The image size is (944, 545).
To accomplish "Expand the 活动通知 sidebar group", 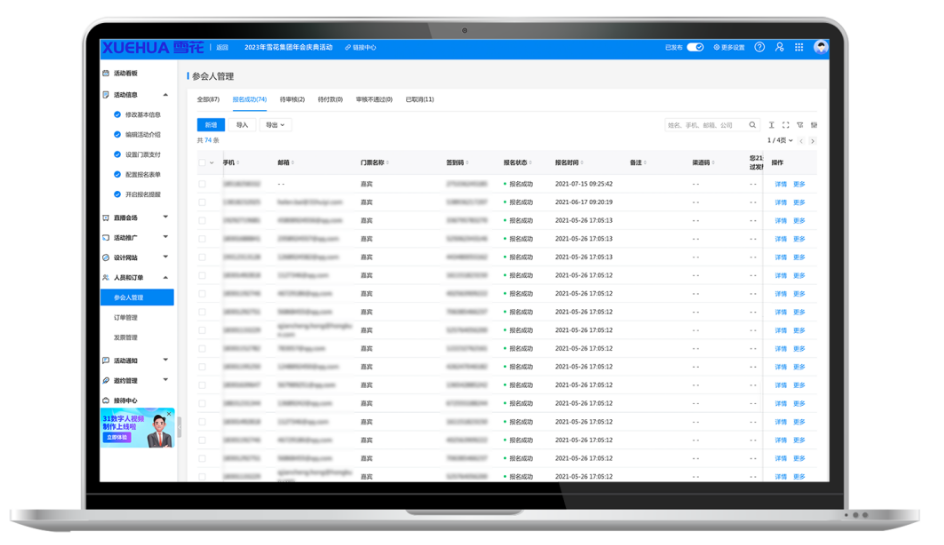I will click(166, 360).
